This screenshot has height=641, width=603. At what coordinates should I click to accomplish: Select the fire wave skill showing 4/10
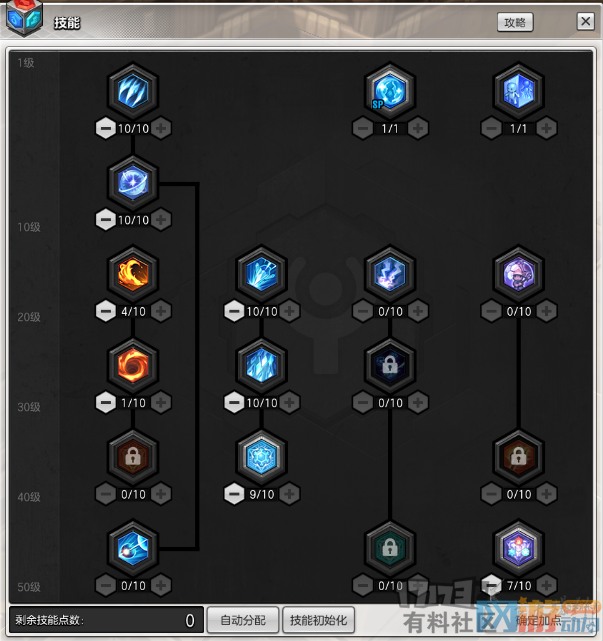click(133, 274)
